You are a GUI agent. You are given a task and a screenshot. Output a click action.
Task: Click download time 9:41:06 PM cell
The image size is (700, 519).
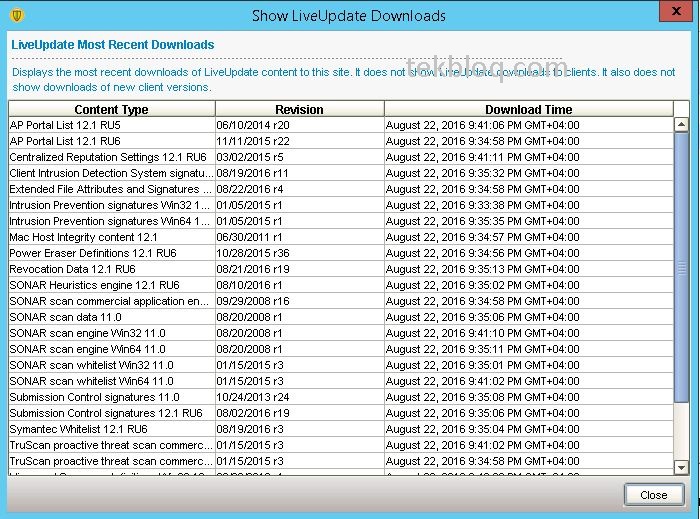(529, 125)
